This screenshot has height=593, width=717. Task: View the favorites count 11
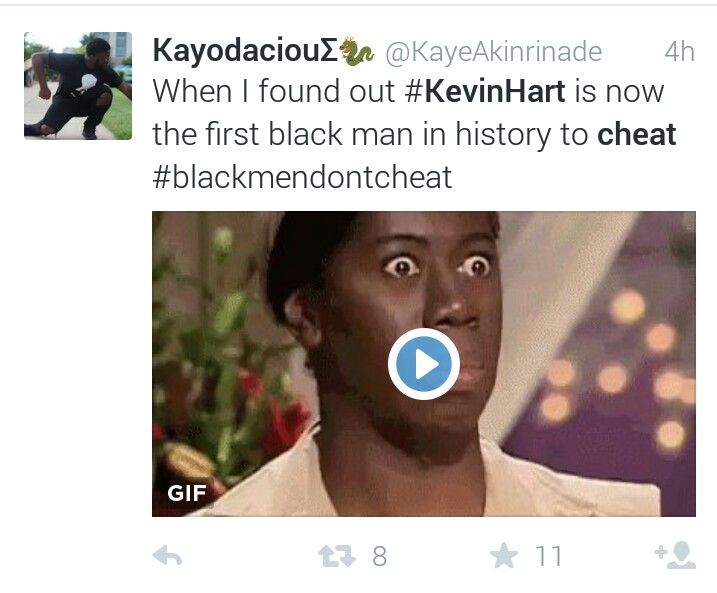549,556
